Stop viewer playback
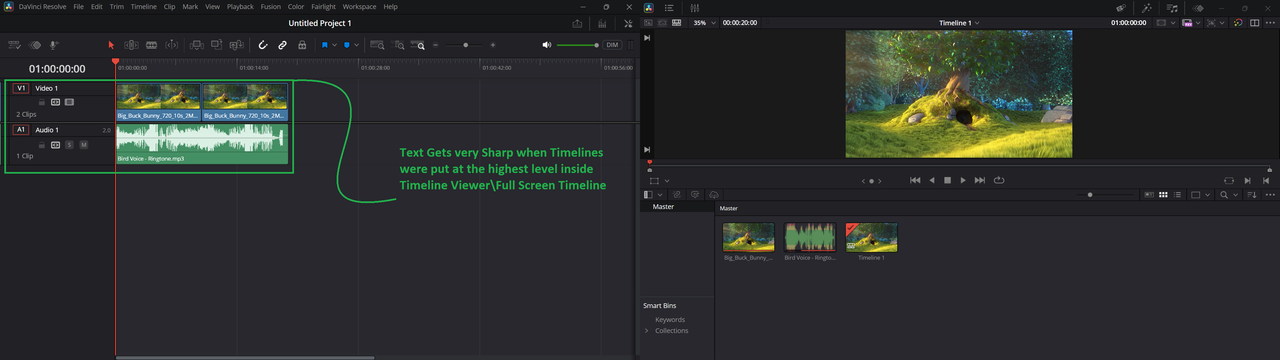Image resolution: width=1280 pixels, height=360 pixels. pyautogui.click(x=947, y=180)
